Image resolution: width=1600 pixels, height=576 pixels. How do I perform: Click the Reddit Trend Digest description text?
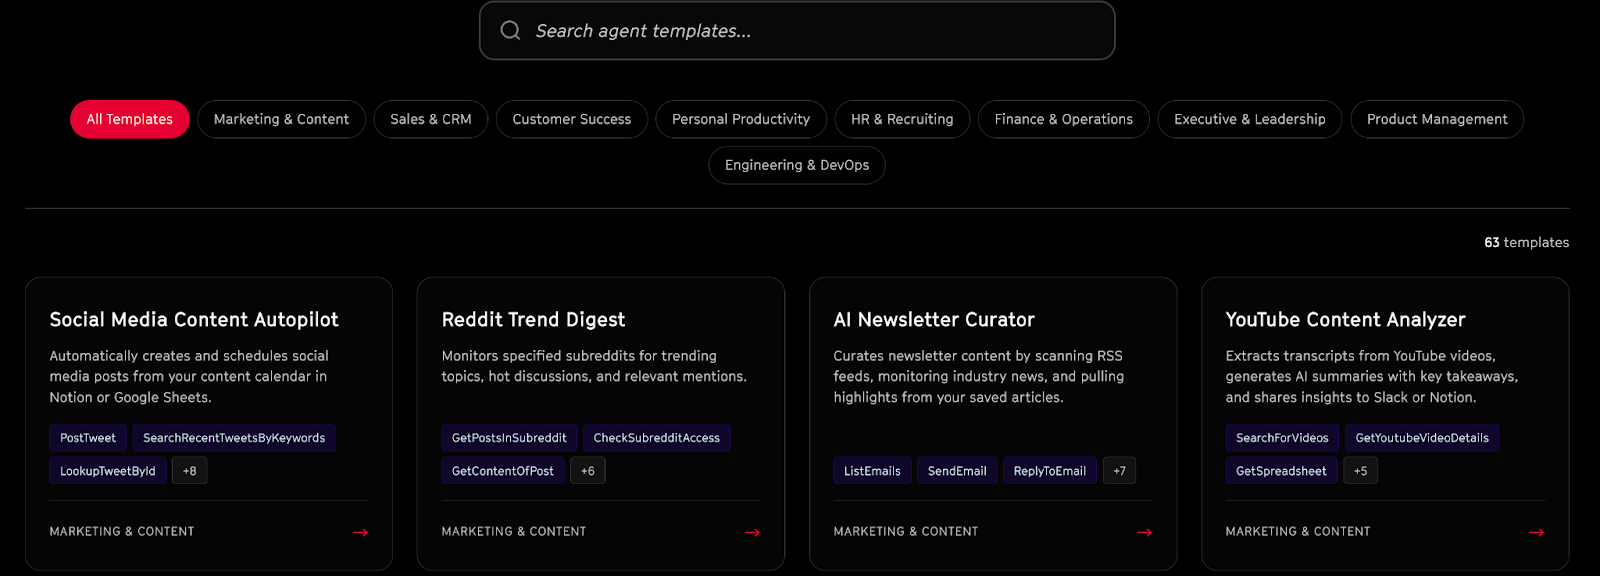pos(594,366)
